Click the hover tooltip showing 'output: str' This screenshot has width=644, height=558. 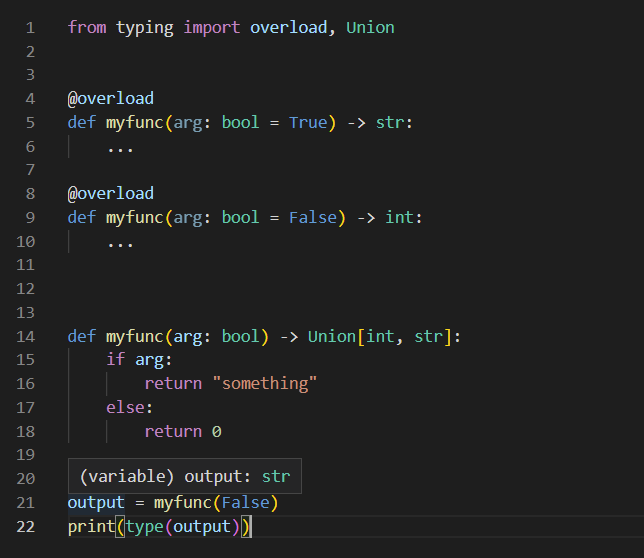185,476
